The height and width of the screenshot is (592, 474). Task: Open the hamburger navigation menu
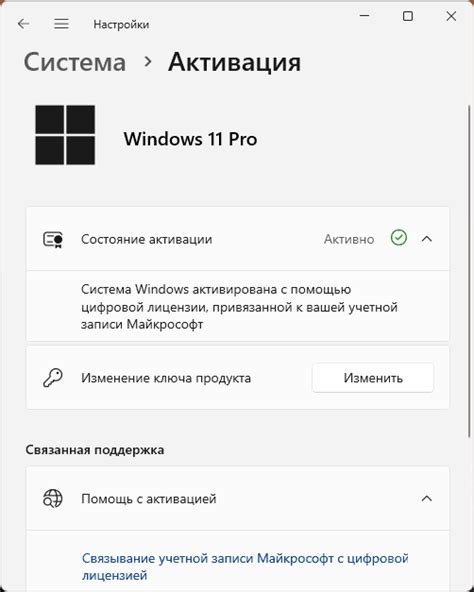tap(61, 24)
